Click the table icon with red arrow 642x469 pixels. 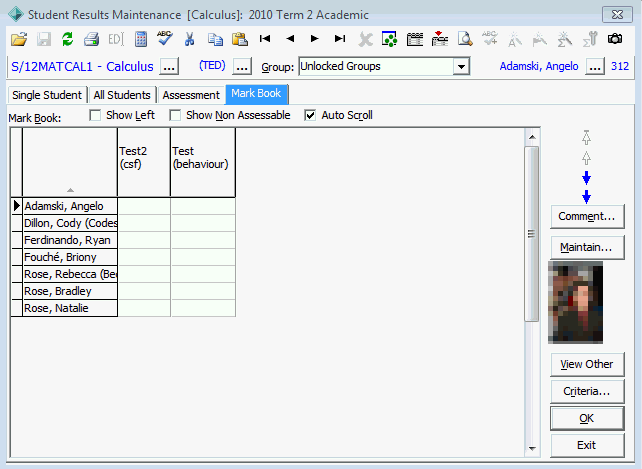tap(440, 39)
